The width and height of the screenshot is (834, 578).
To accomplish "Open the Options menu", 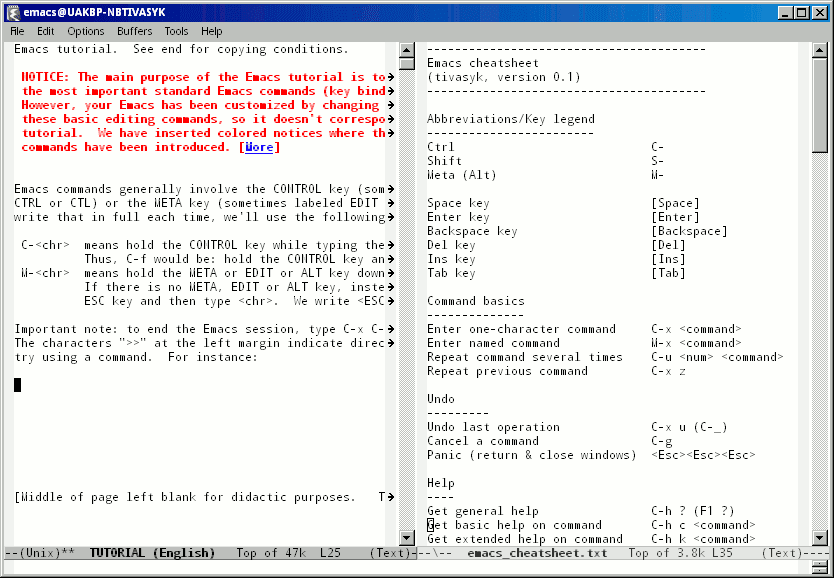I will click(86, 31).
